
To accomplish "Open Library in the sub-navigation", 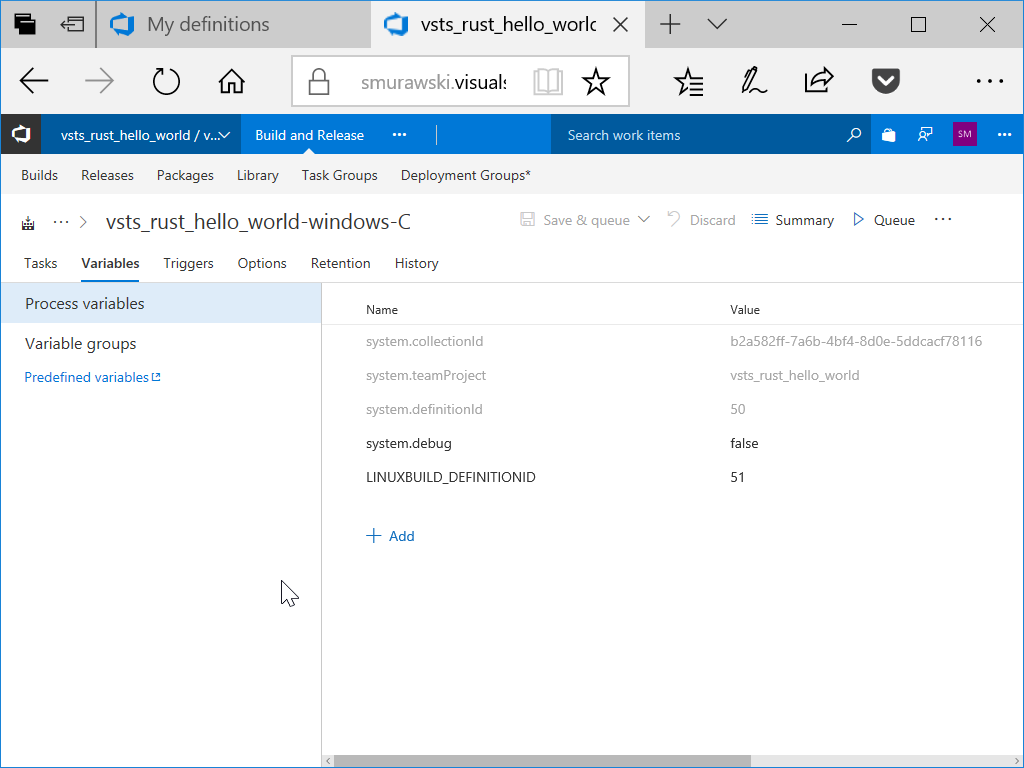I will click(x=257, y=175).
